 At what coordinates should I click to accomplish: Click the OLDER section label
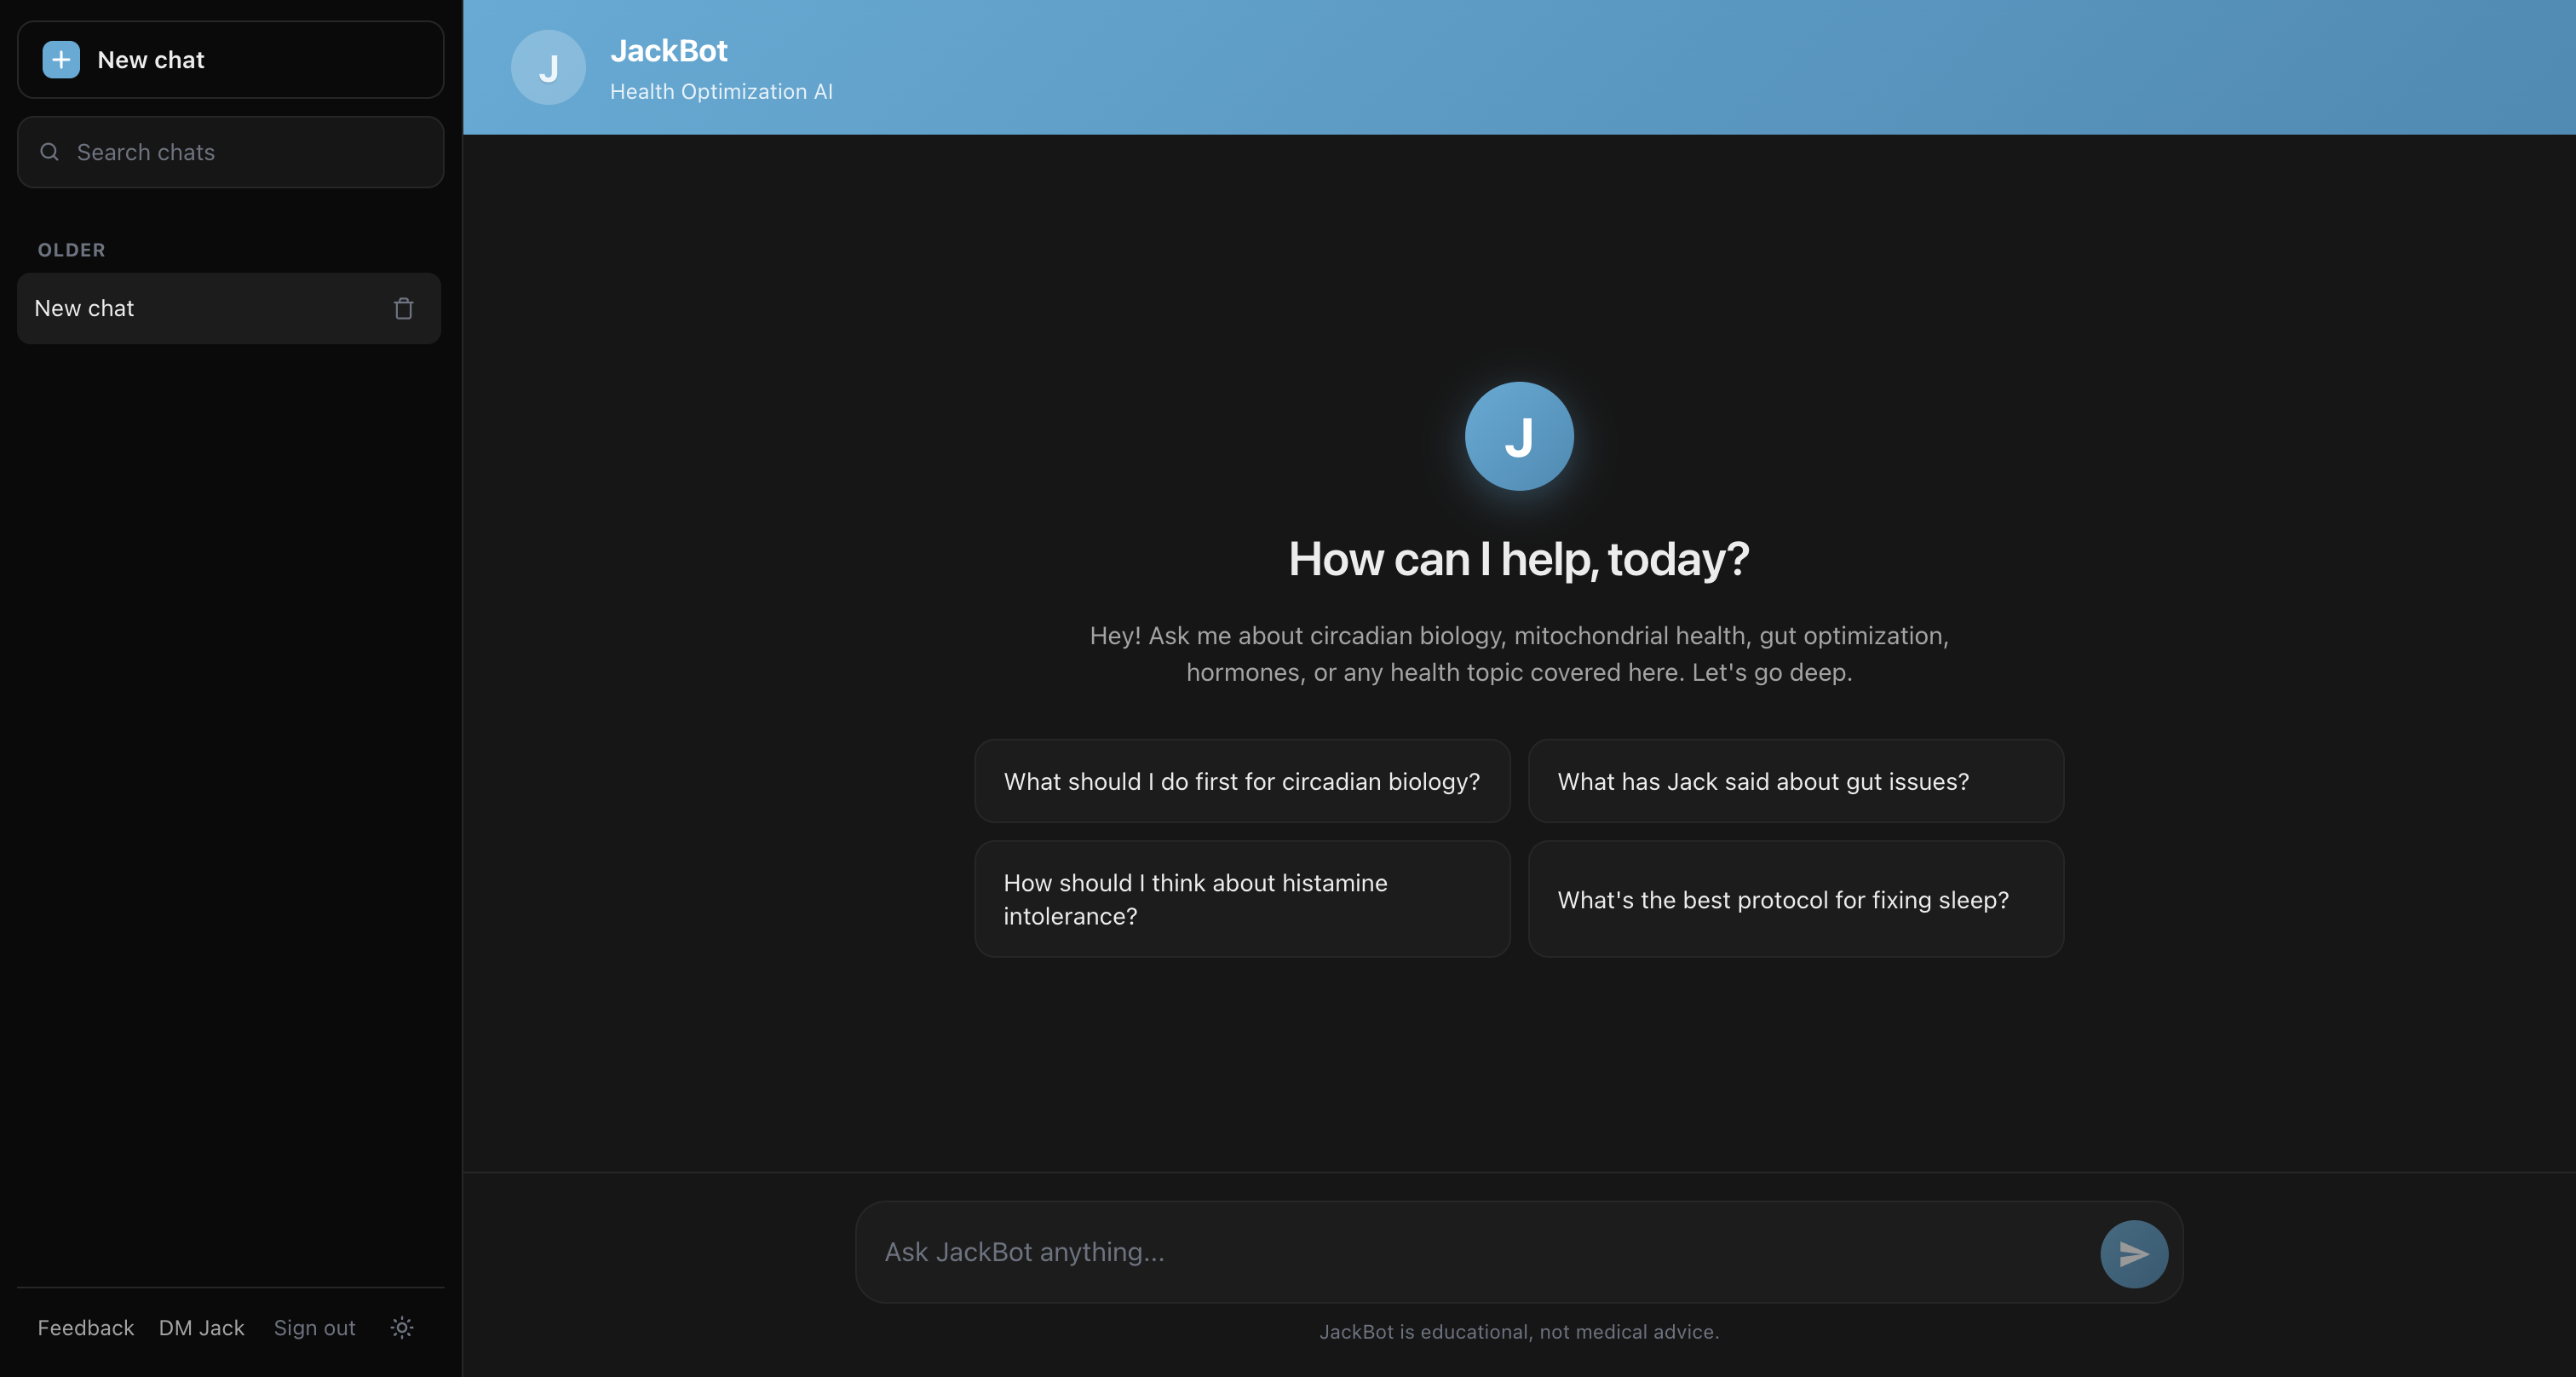pyautogui.click(x=71, y=250)
